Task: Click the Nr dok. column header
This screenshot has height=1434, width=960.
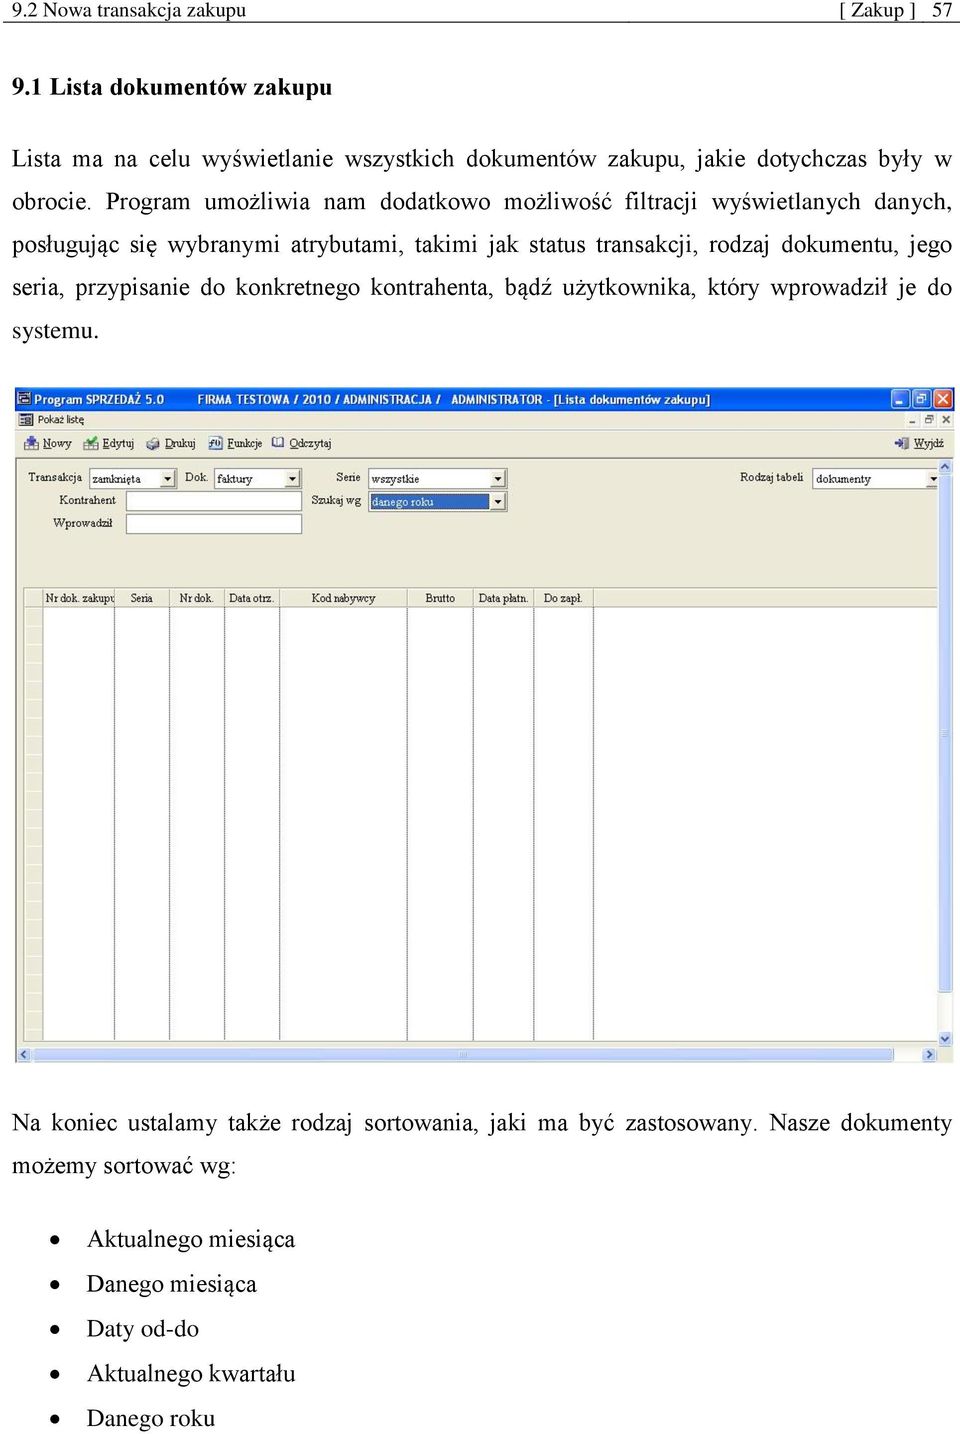Action: pyautogui.click(x=196, y=598)
